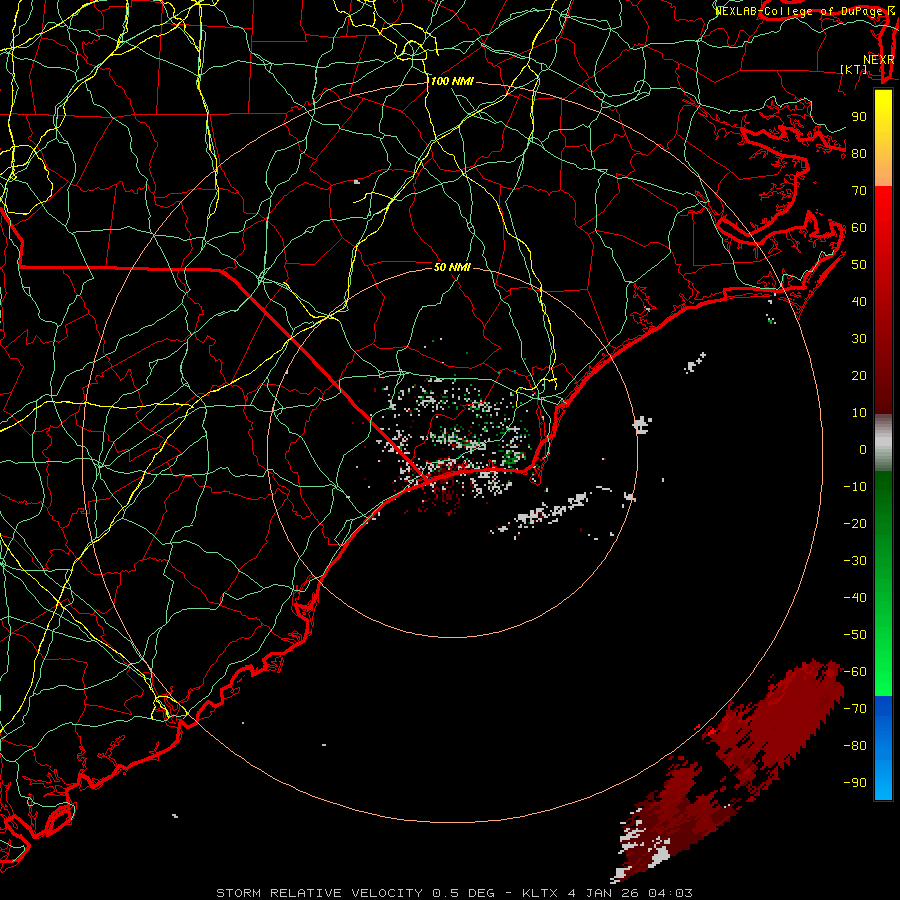The height and width of the screenshot is (900, 900).
Task: Click the footer text STORM RELATIVE VELOCITY
Action: click(x=319, y=893)
